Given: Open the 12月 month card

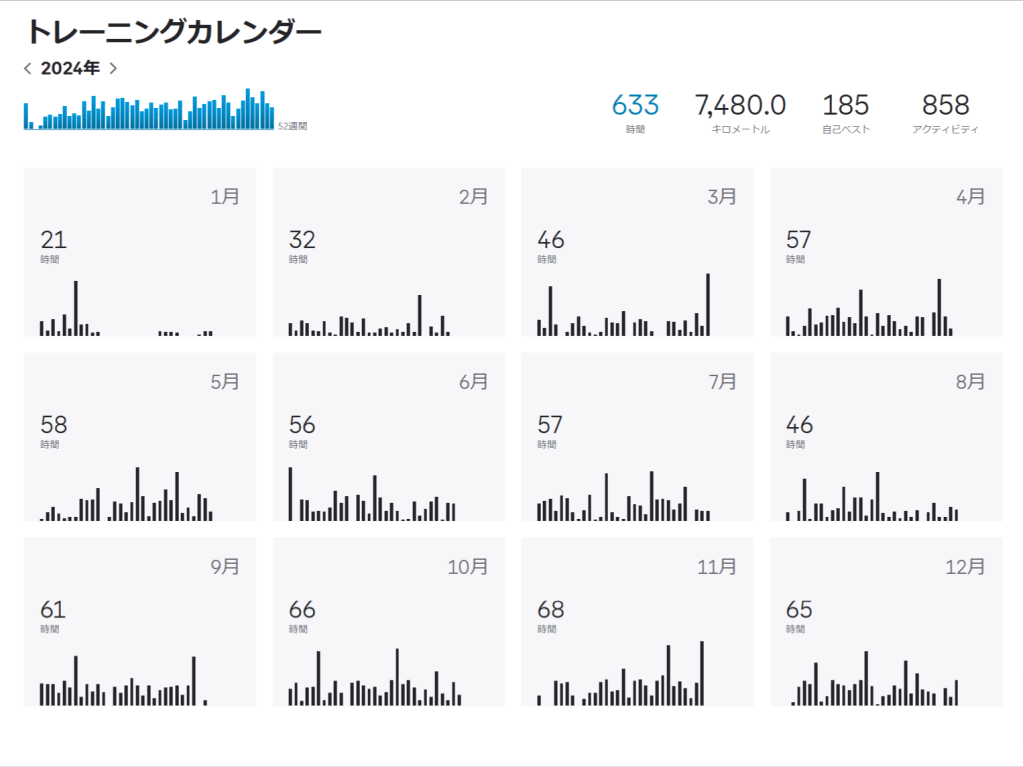Looking at the screenshot, I should pyautogui.click(x=885, y=623).
